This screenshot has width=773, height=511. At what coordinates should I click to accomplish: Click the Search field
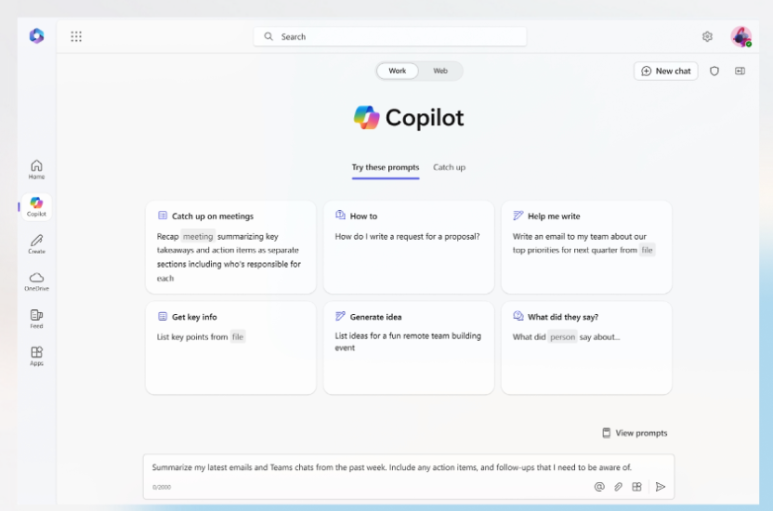[390, 36]
